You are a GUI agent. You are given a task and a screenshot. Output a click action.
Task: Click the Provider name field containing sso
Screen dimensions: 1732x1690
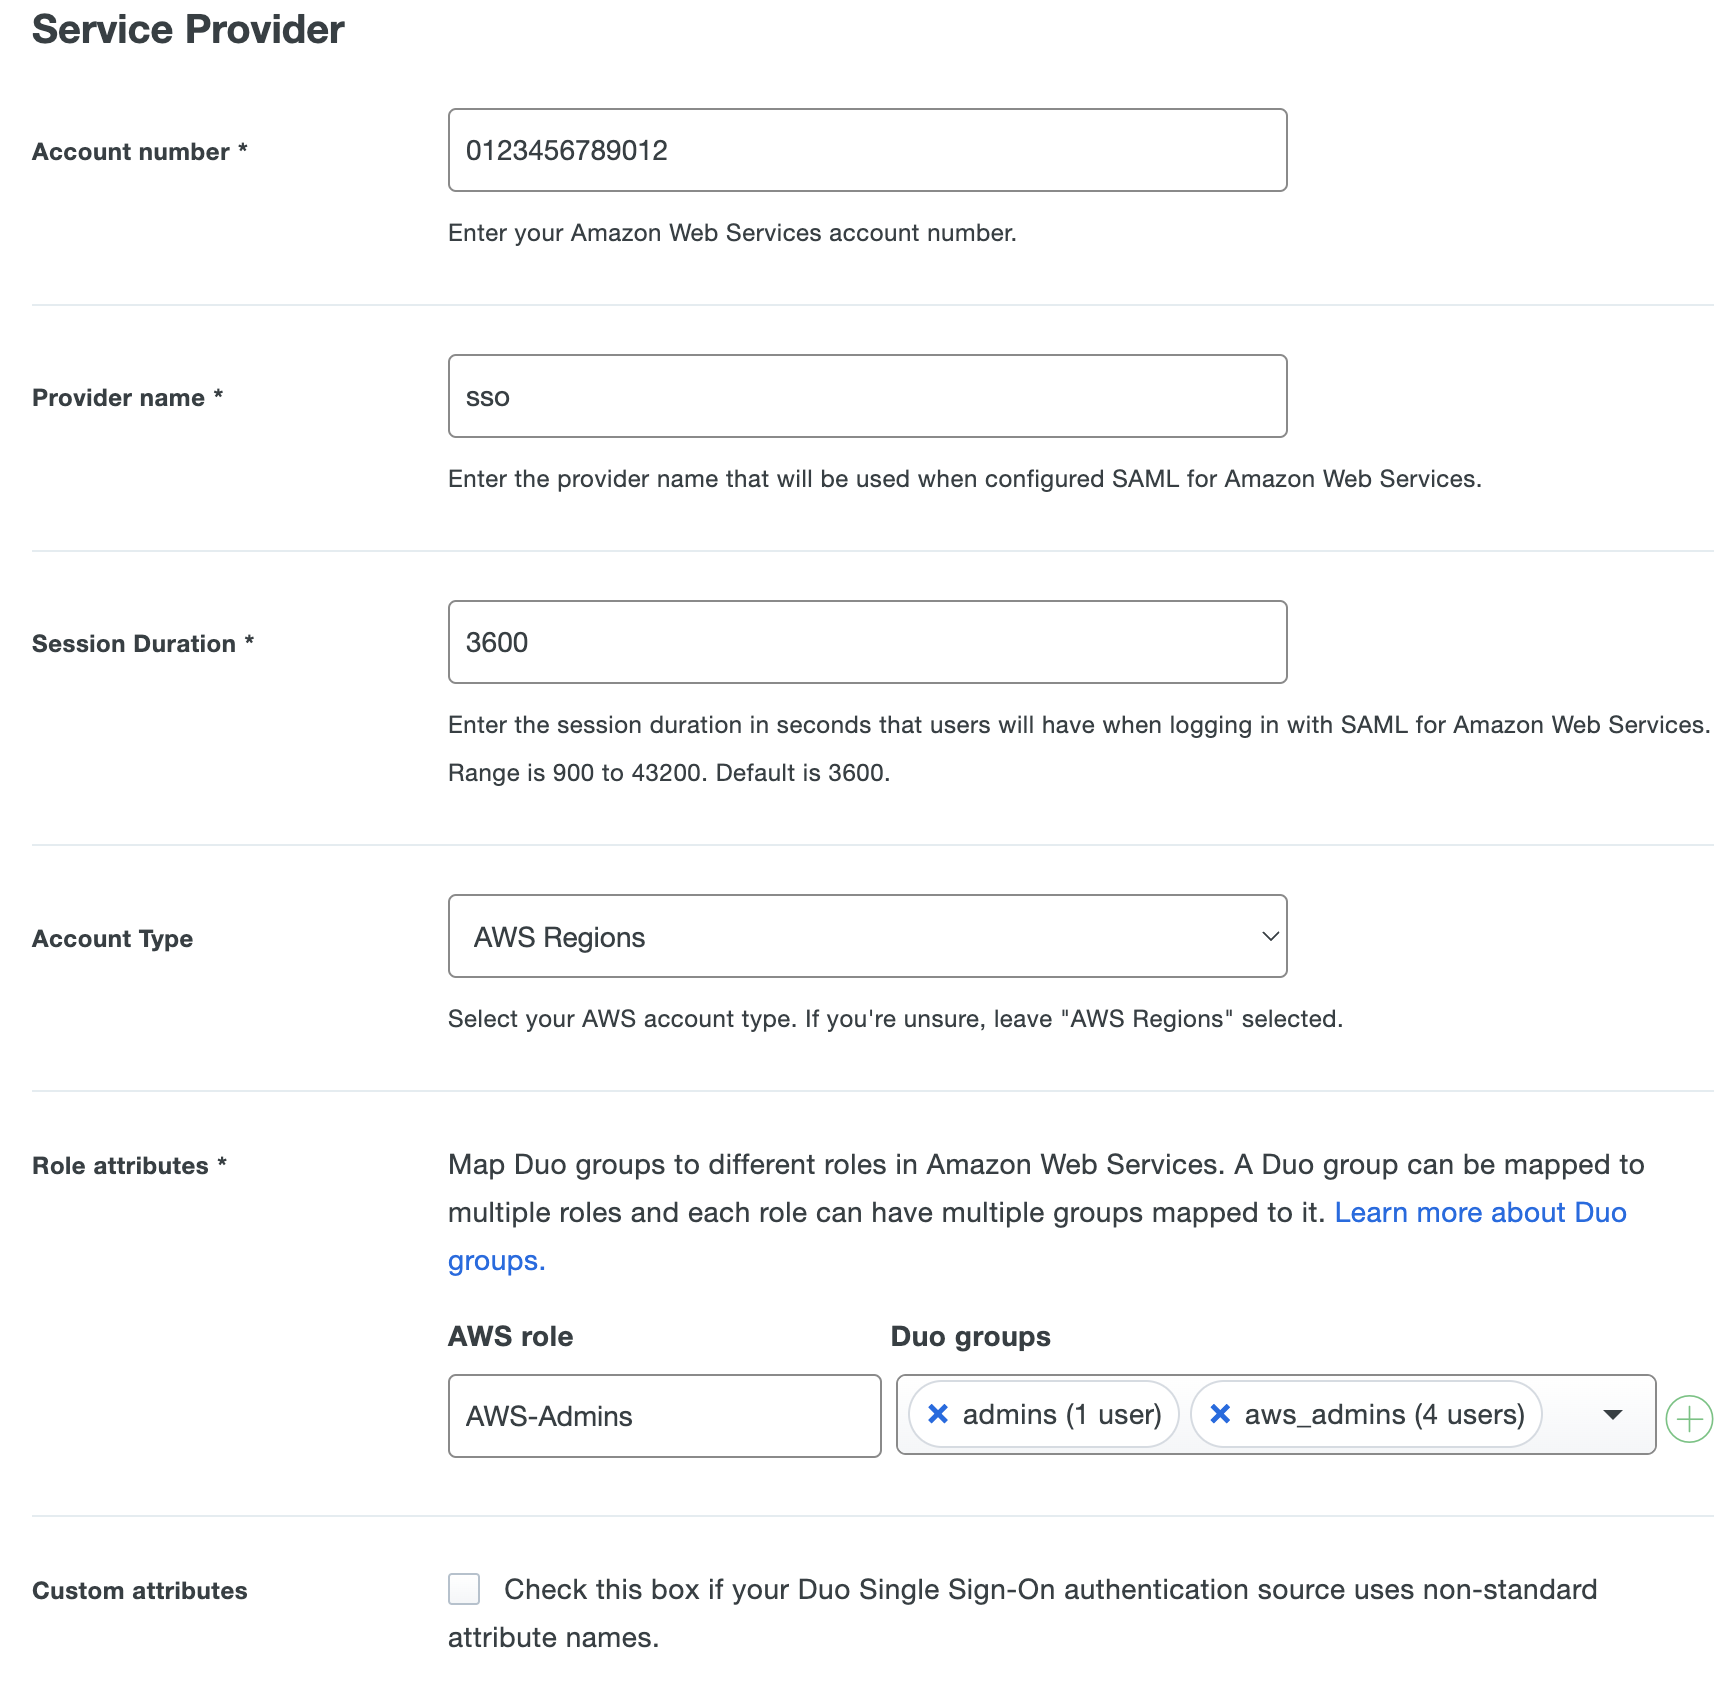pos(866,396)
